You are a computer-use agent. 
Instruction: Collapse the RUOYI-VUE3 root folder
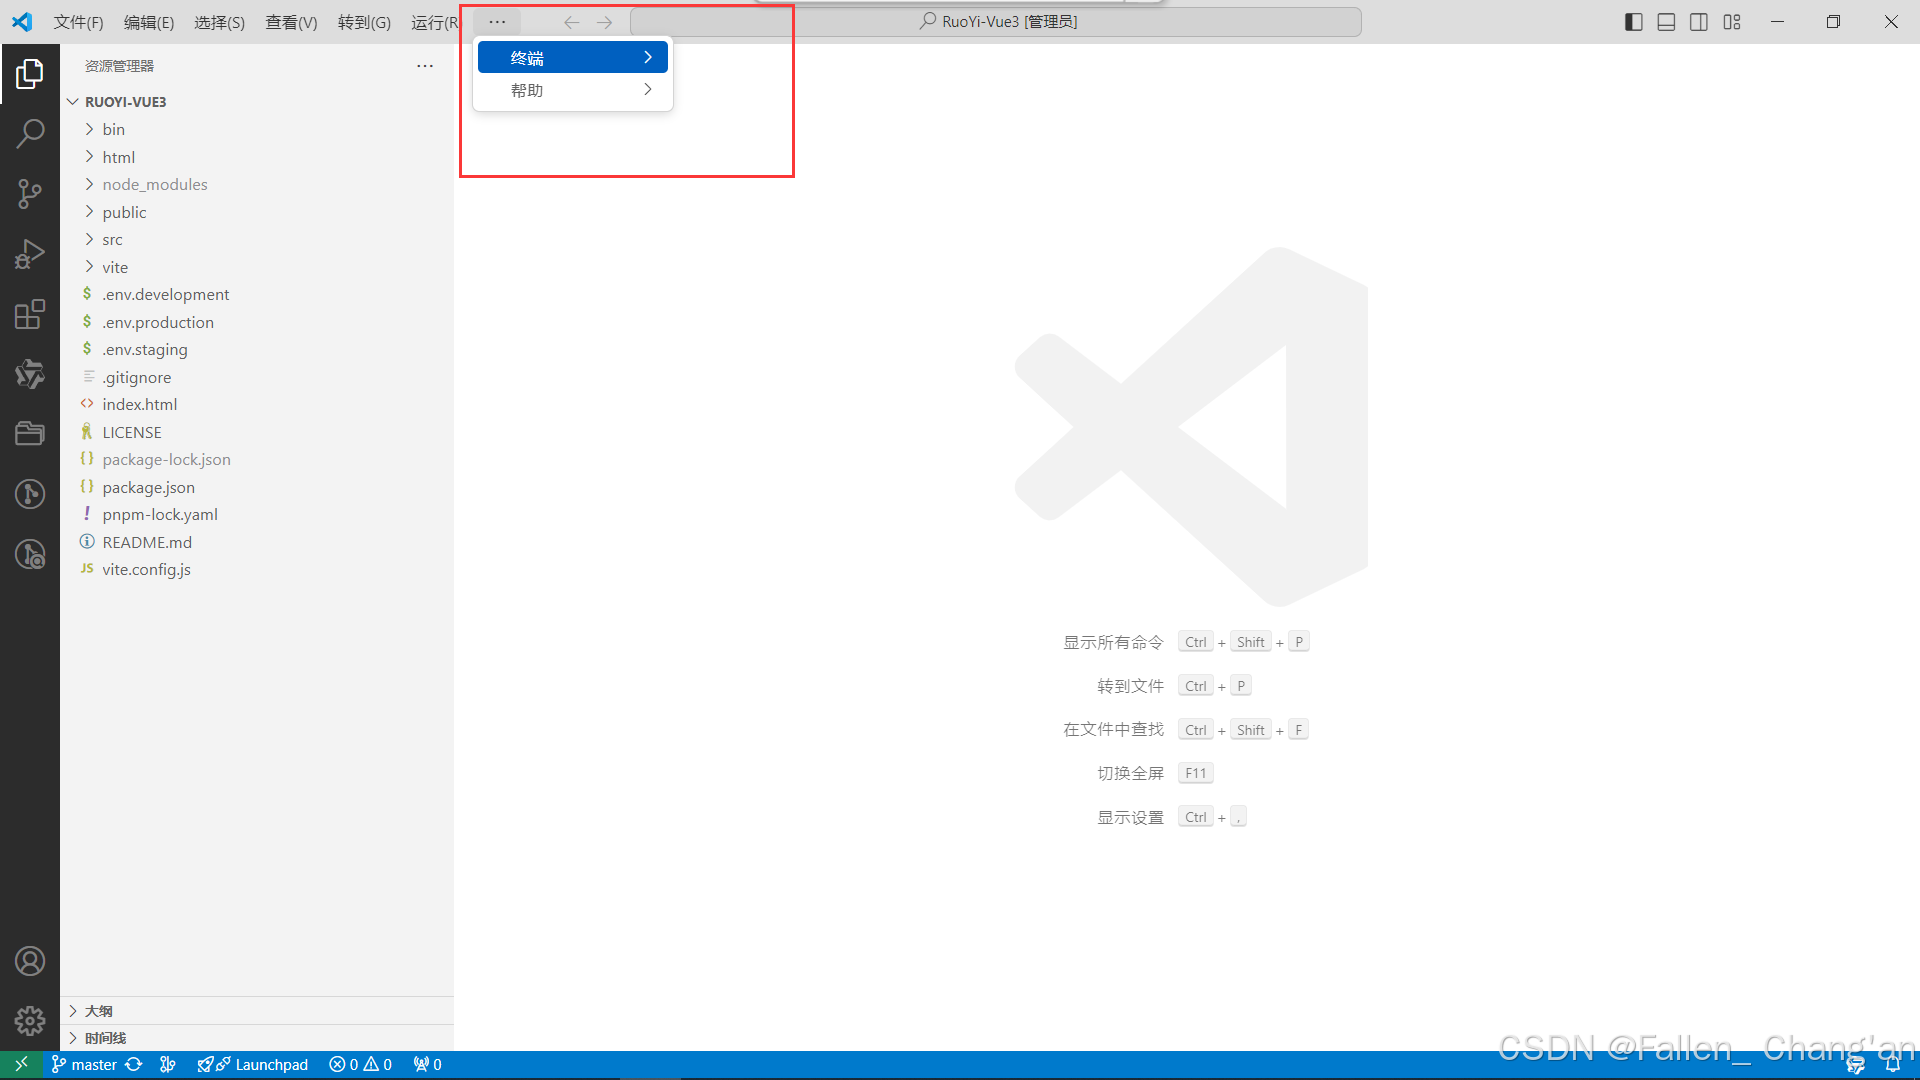point(125,102)
